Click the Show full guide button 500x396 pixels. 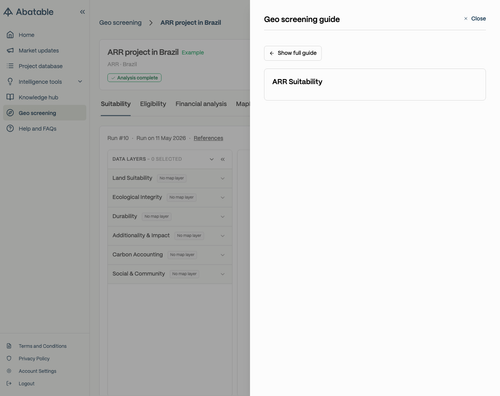pos(293,53)
